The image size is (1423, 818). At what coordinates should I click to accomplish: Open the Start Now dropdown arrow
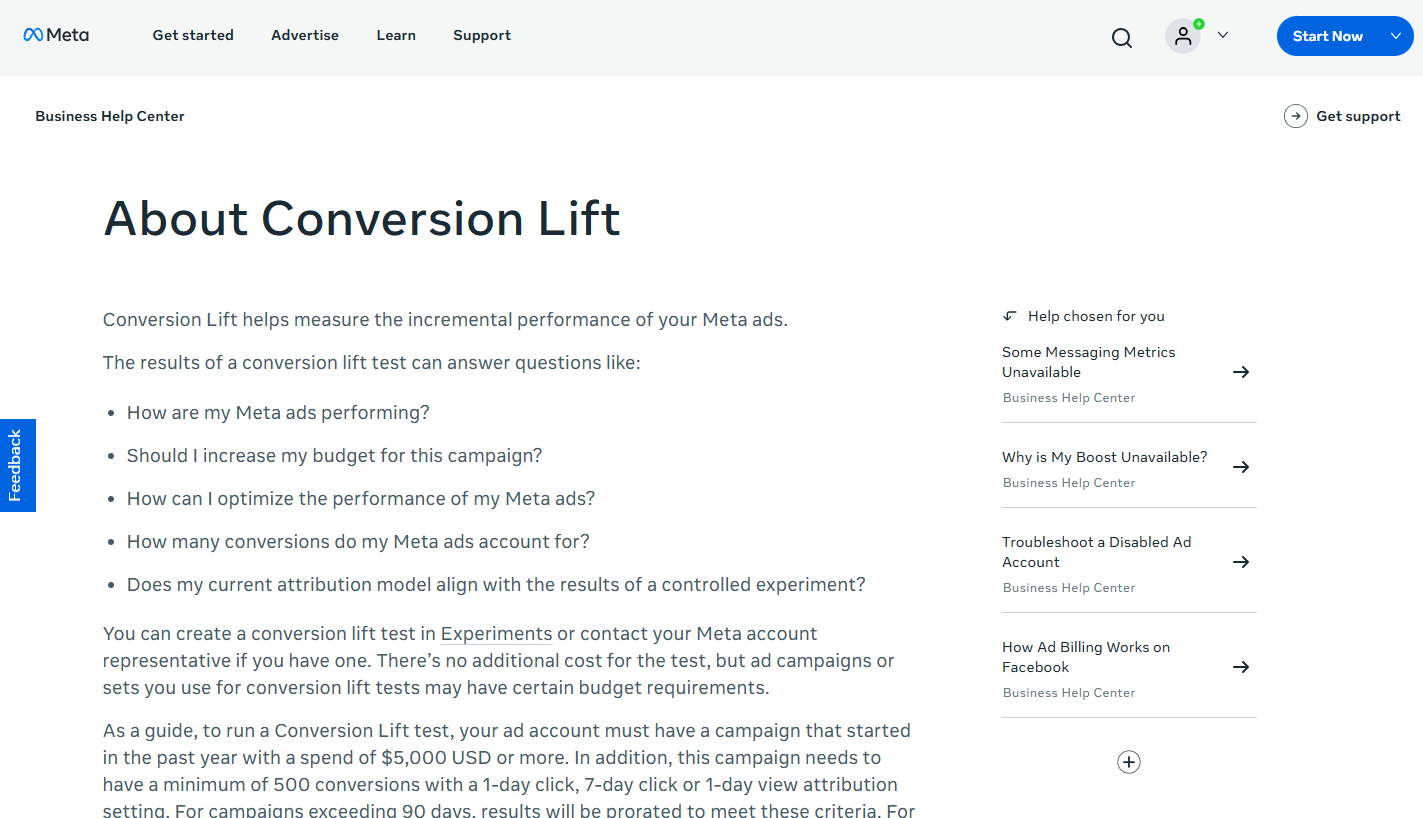point(1396,36)
